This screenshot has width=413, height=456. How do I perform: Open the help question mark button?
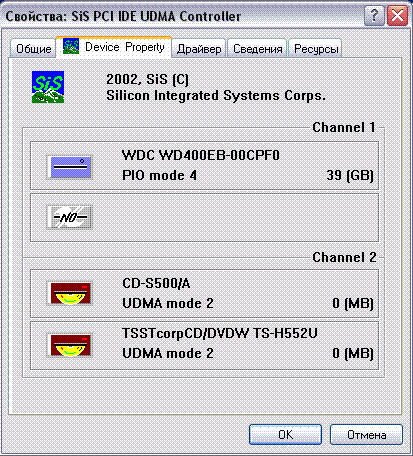(374, 16)
